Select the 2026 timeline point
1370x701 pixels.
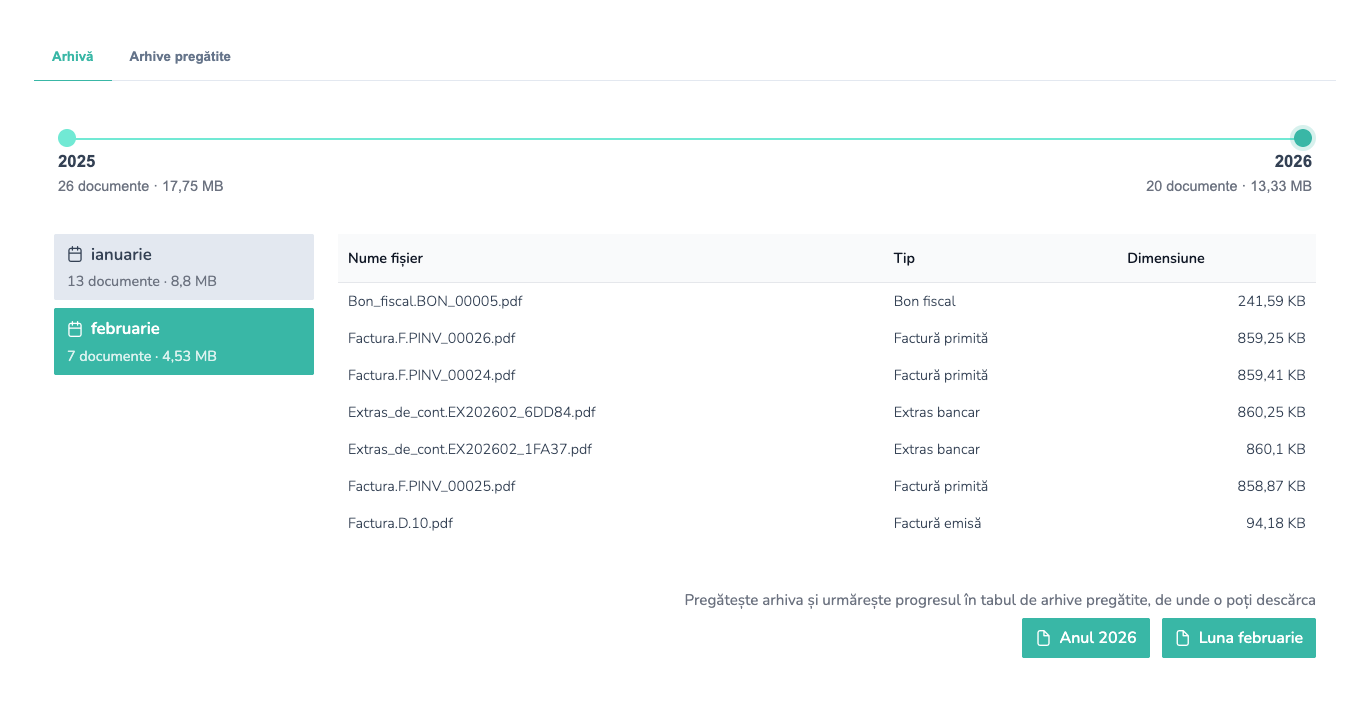coord(1302,138)
